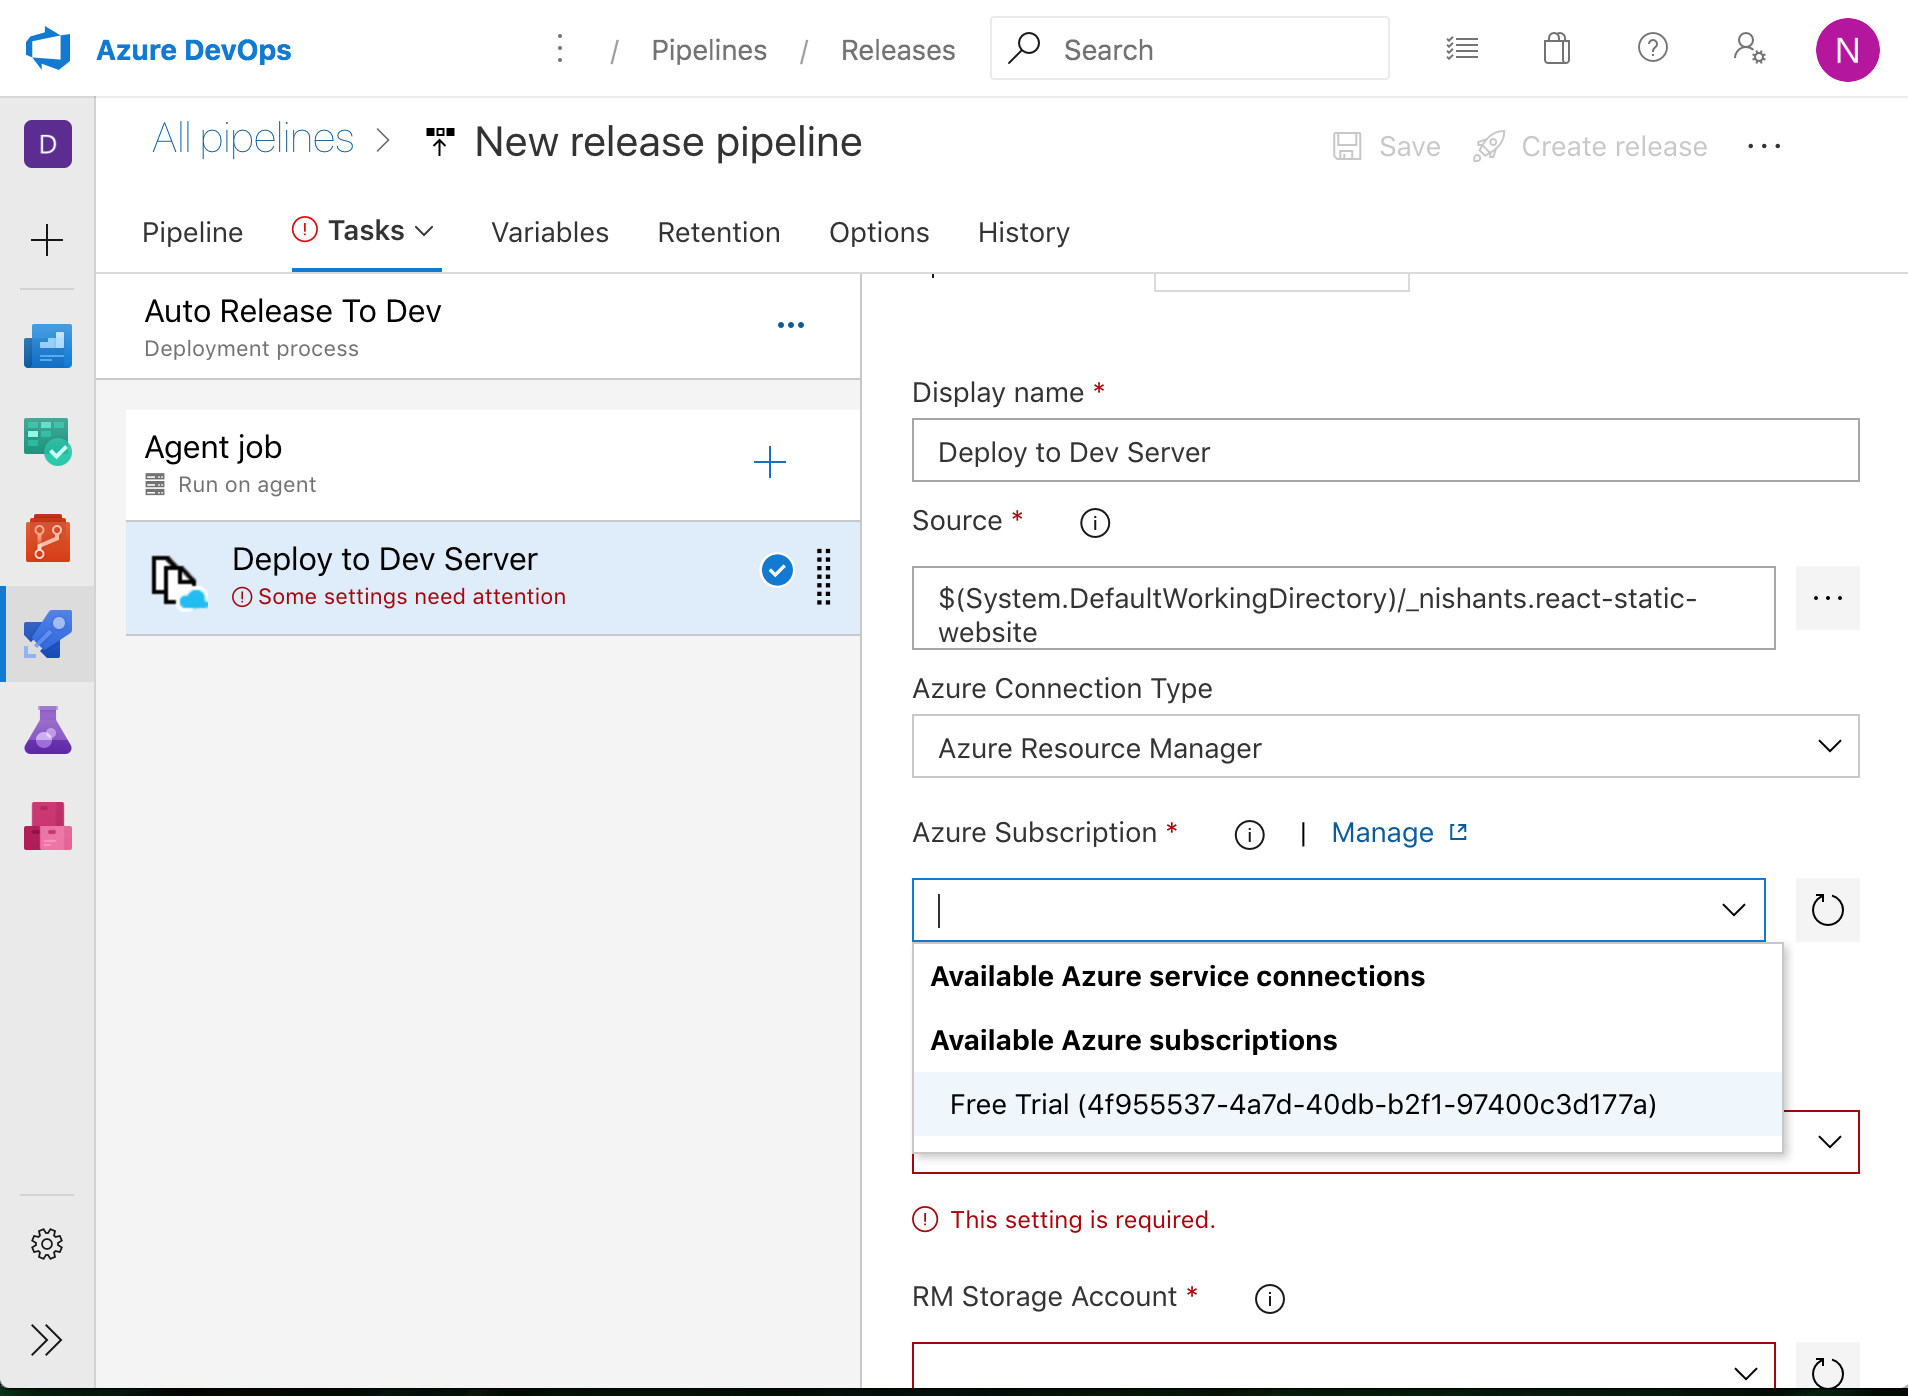This screenshot has width=1908, height=1396.
Task: Click 'Available Azure subscriptions' header
Action: (1133, 1040)
